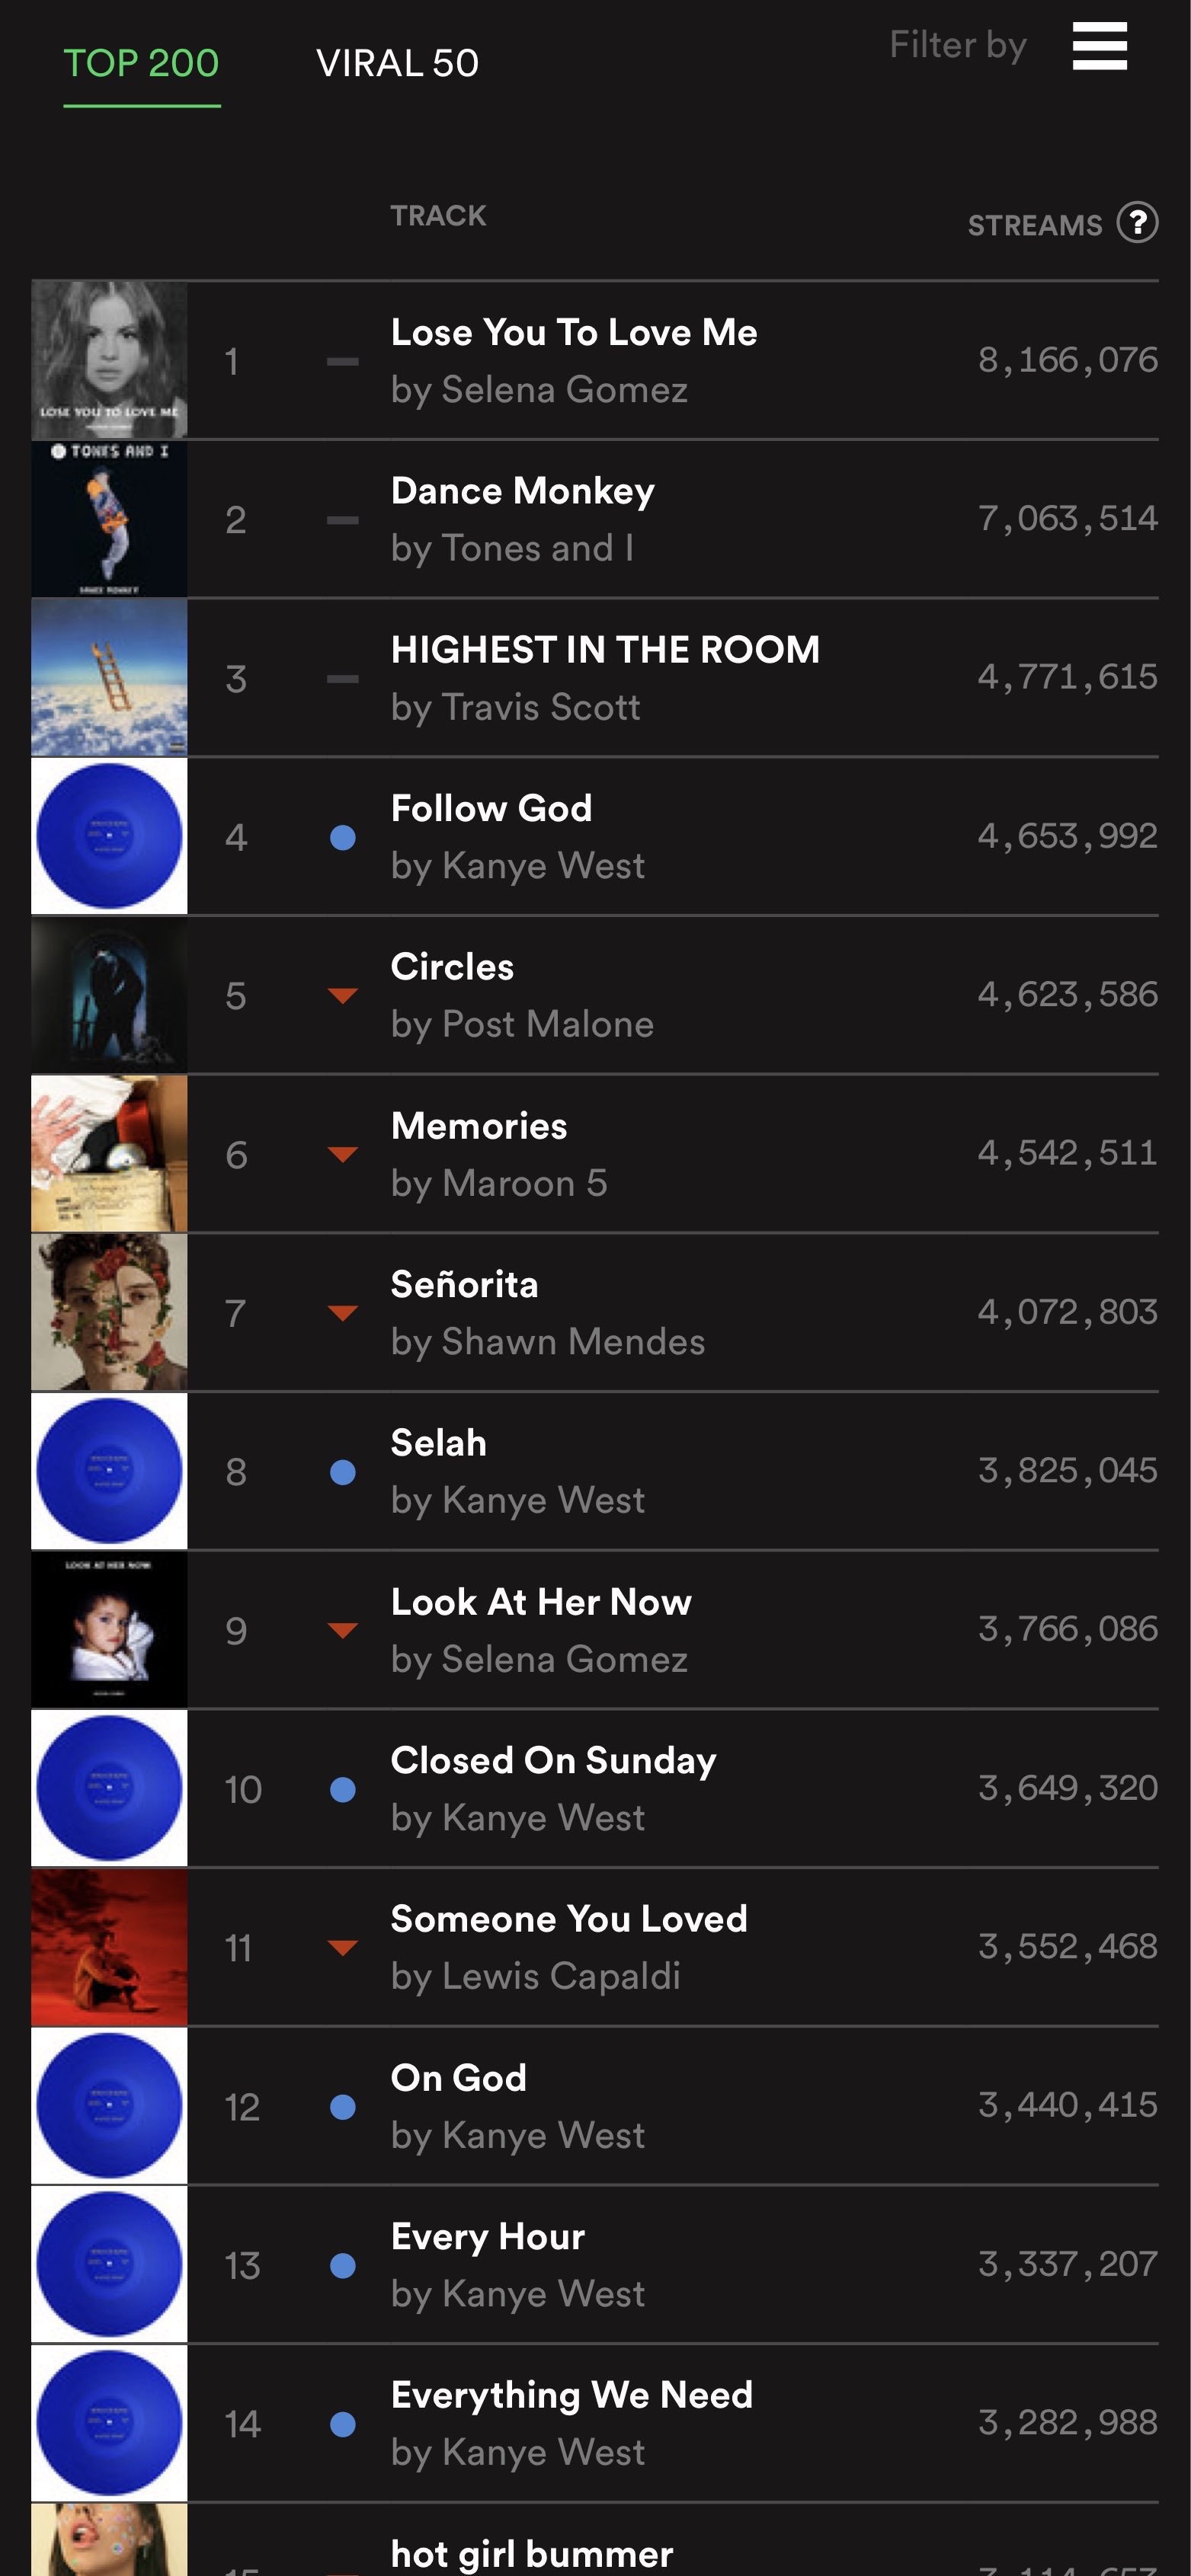Open the Filter by hamburger menu
This screenshot has width=1191, height=2576.
click(x=1099, y=47)
